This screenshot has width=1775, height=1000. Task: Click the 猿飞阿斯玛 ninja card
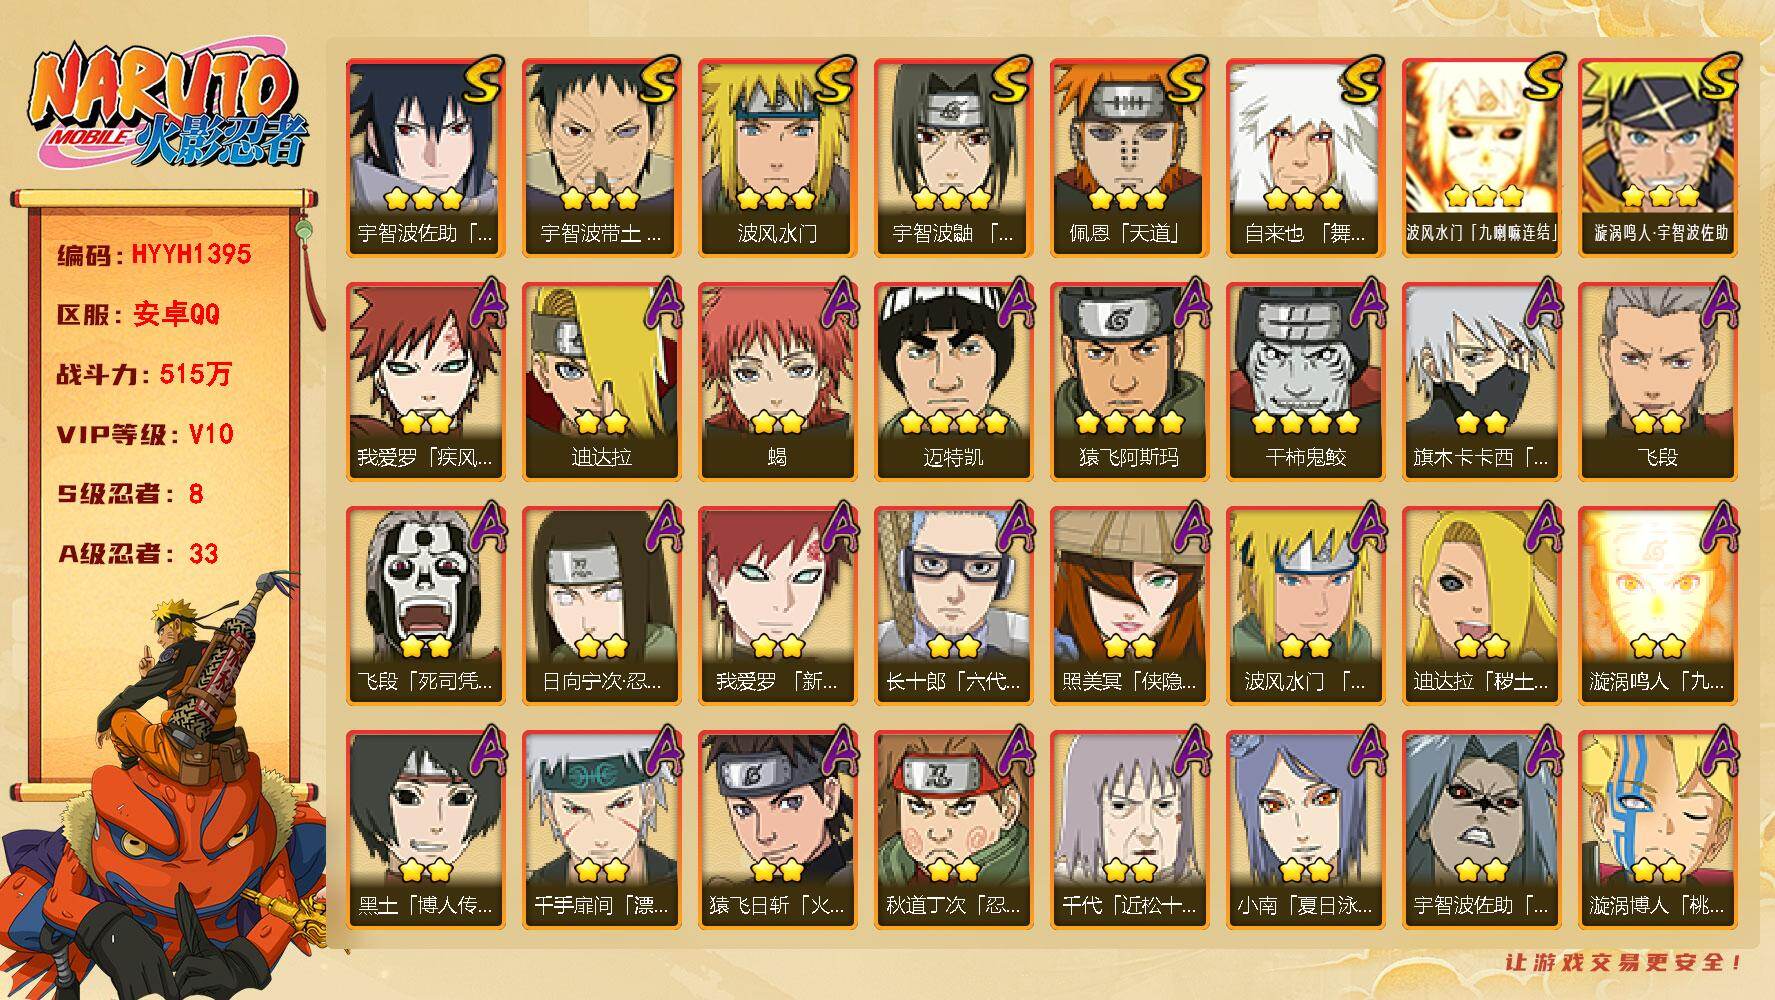pos(1129,381)
